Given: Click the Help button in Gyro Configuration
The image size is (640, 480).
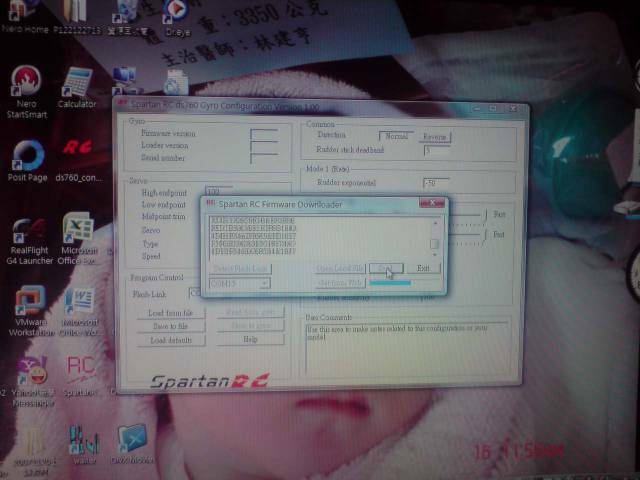Looking at the screenshot, I should pyautogui.click(x=250, y=340).
